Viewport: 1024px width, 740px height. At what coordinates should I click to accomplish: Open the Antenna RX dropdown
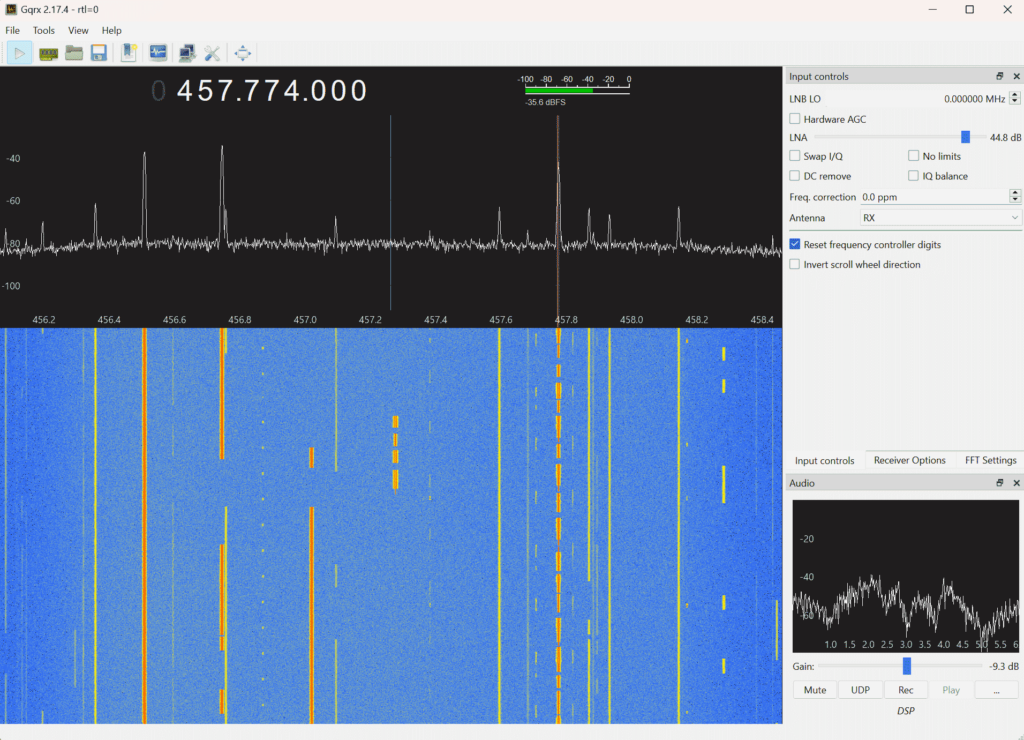pyautogui.click(x=940, y=217)
